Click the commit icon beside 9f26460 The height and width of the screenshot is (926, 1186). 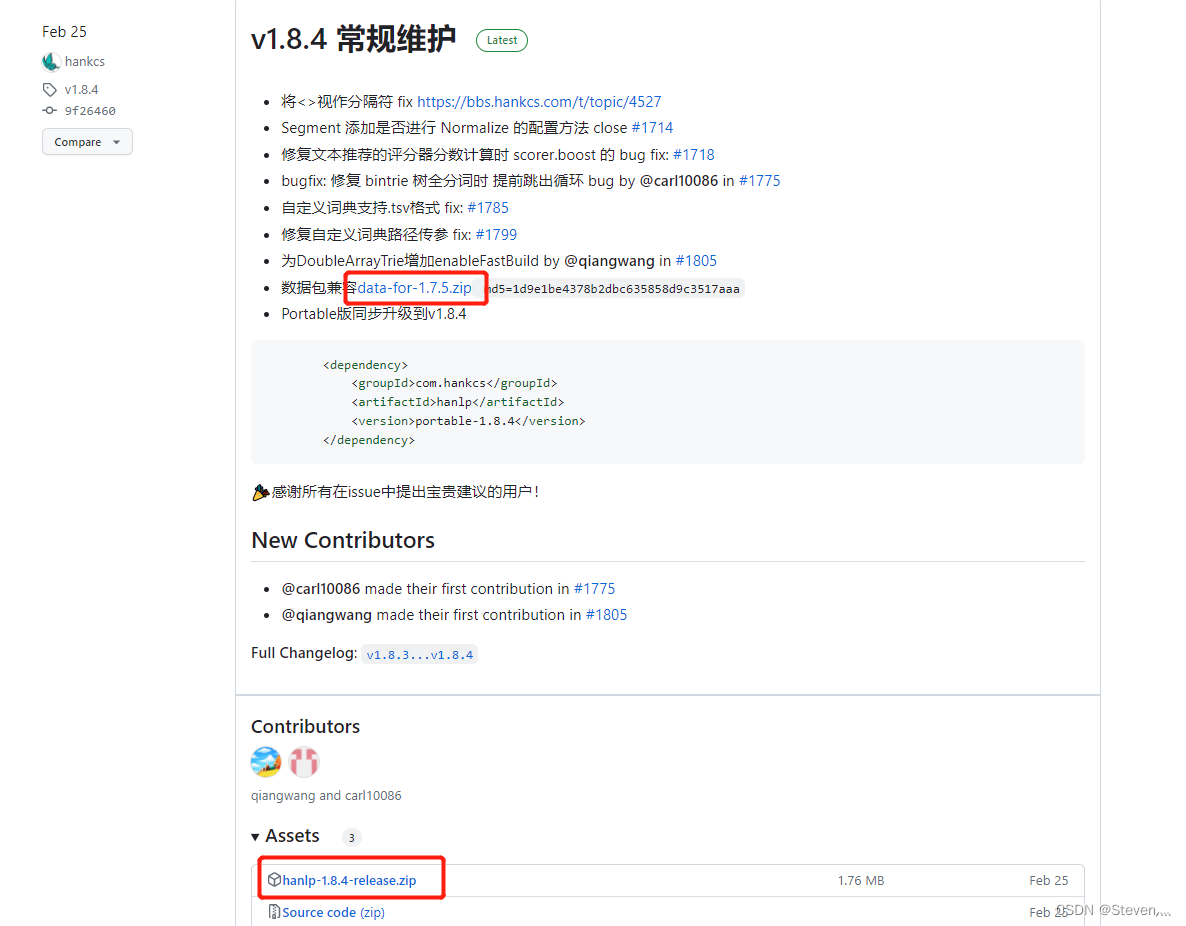pos(49,111)
